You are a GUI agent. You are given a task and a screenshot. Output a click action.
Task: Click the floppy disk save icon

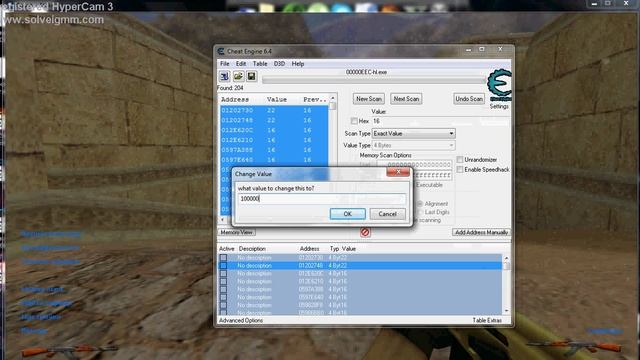click(x=251, y=76)
